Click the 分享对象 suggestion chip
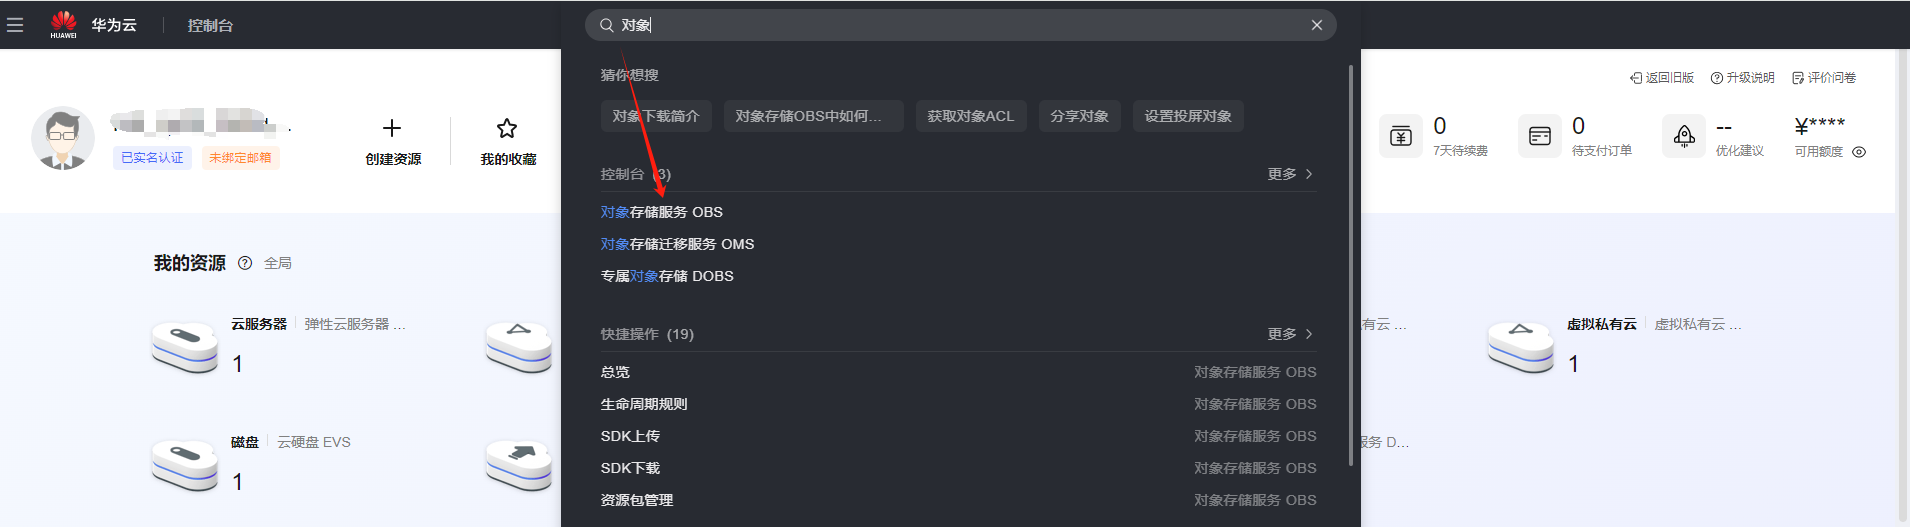Image resolution: width=1910 pixels, height=527 pixels. point(1079,116)
